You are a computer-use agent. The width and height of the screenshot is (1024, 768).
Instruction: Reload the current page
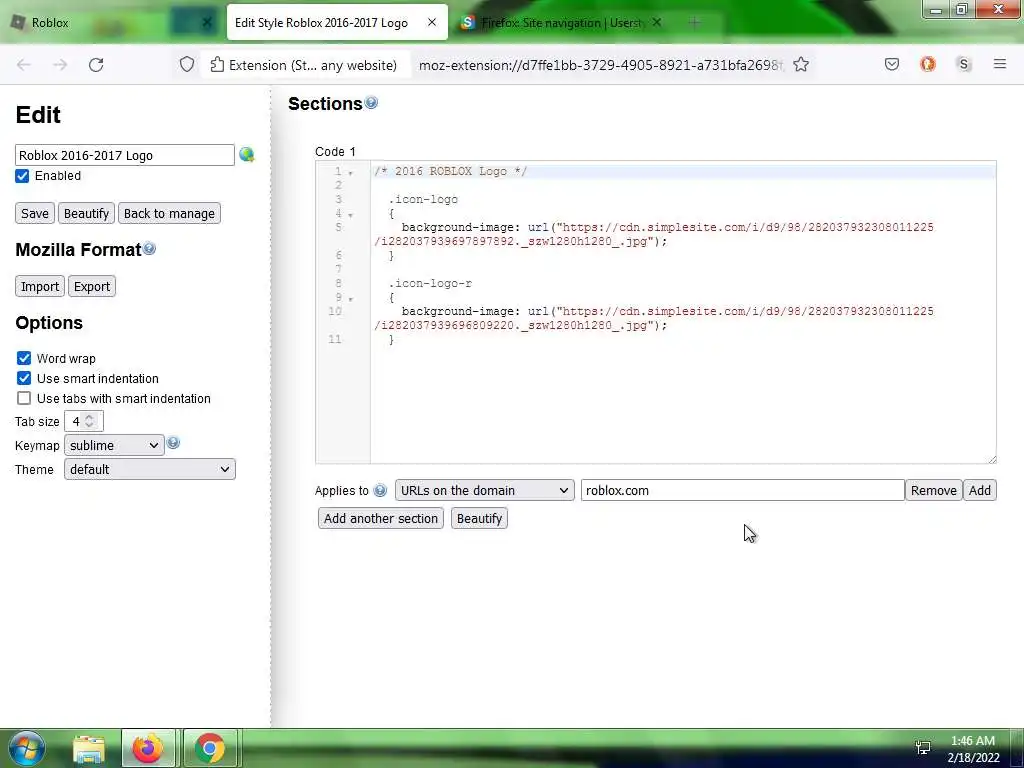(x=96, y=65)
